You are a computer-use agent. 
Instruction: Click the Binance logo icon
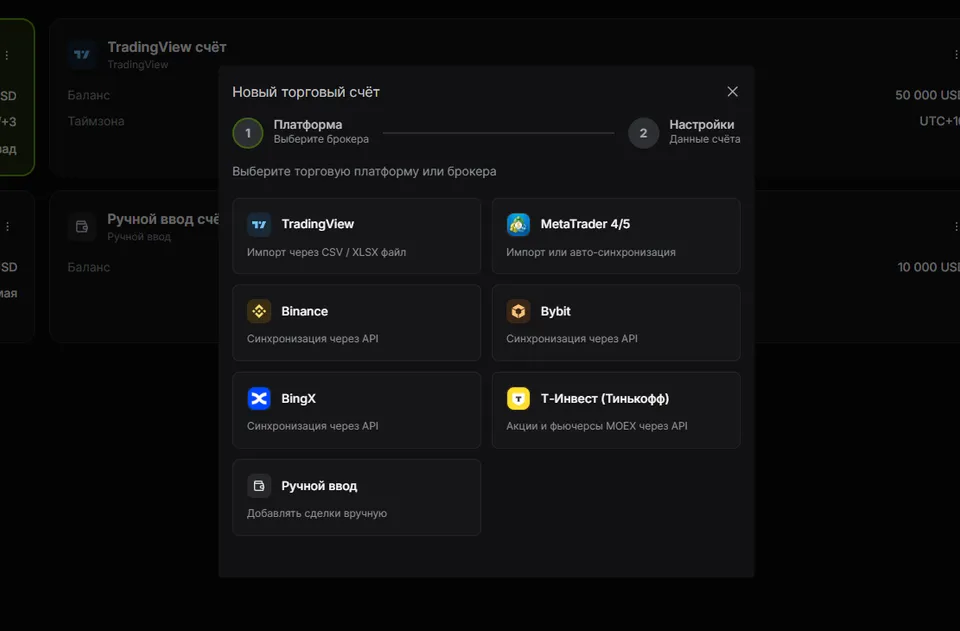pyautogui.click(x=259, y=311)
